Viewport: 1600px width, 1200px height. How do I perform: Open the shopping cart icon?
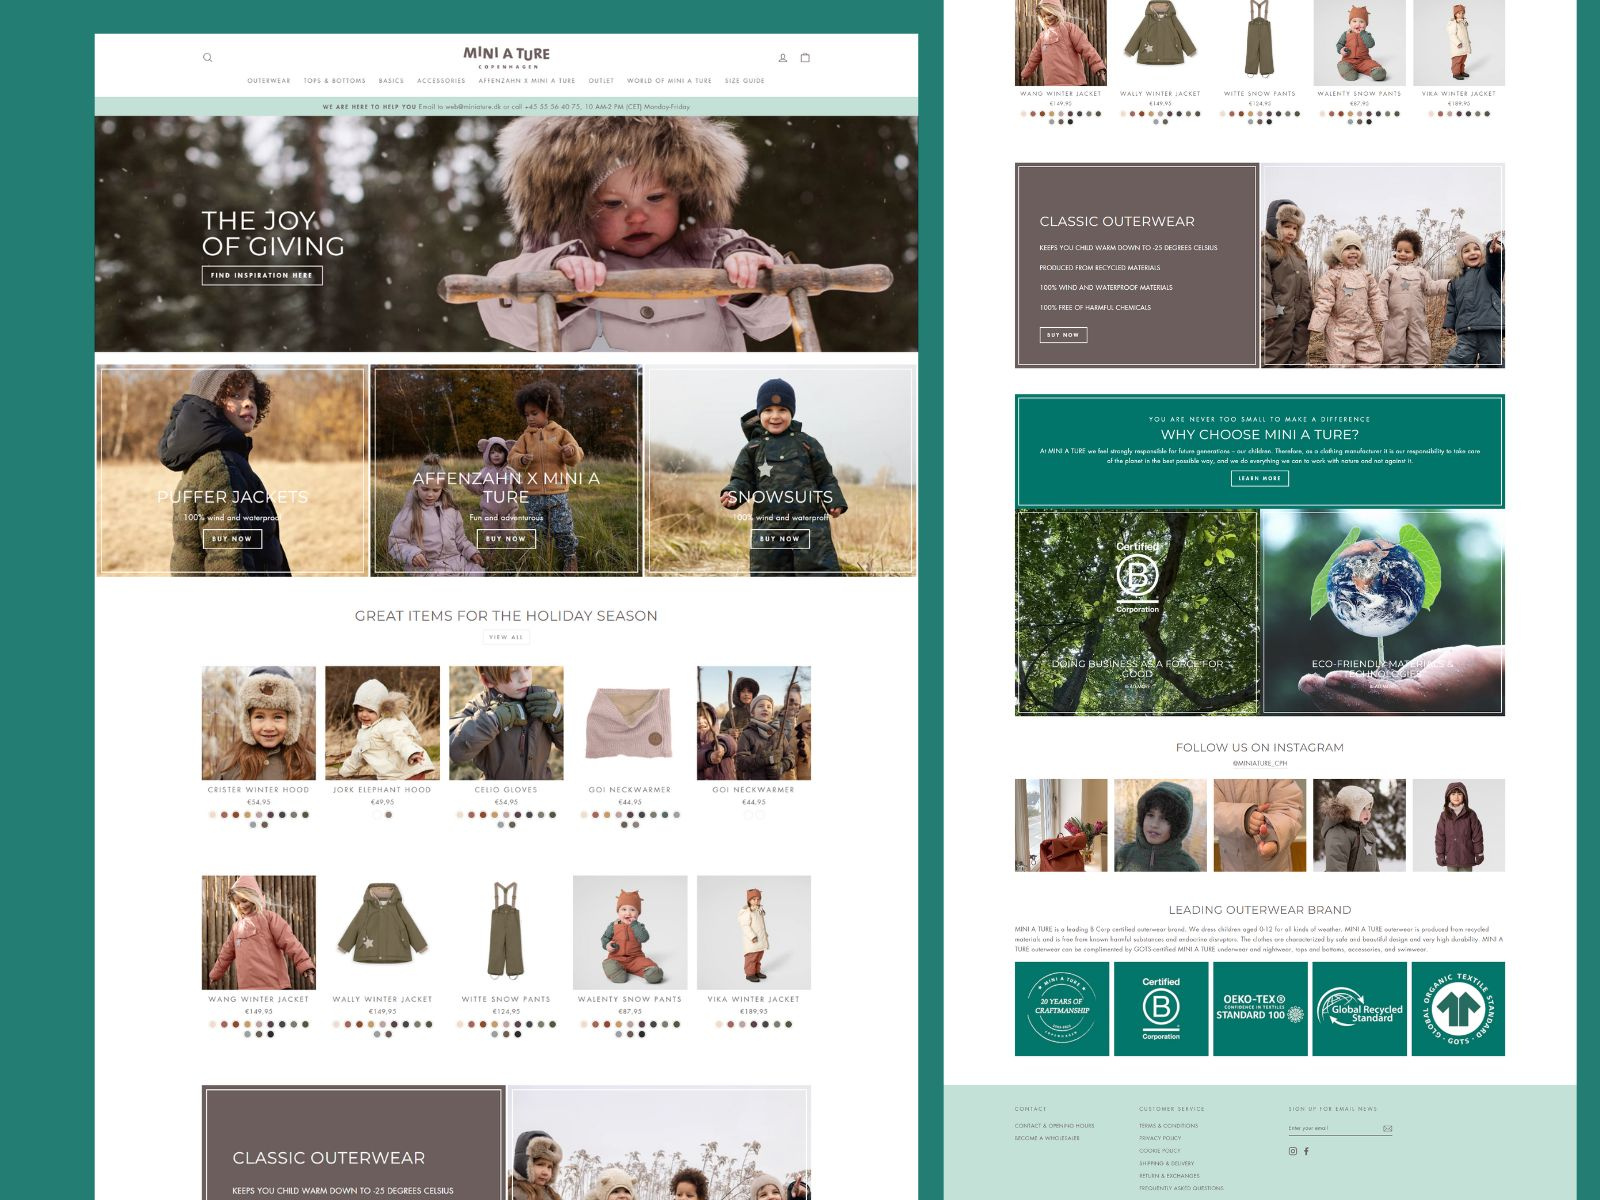click(805, 57)
